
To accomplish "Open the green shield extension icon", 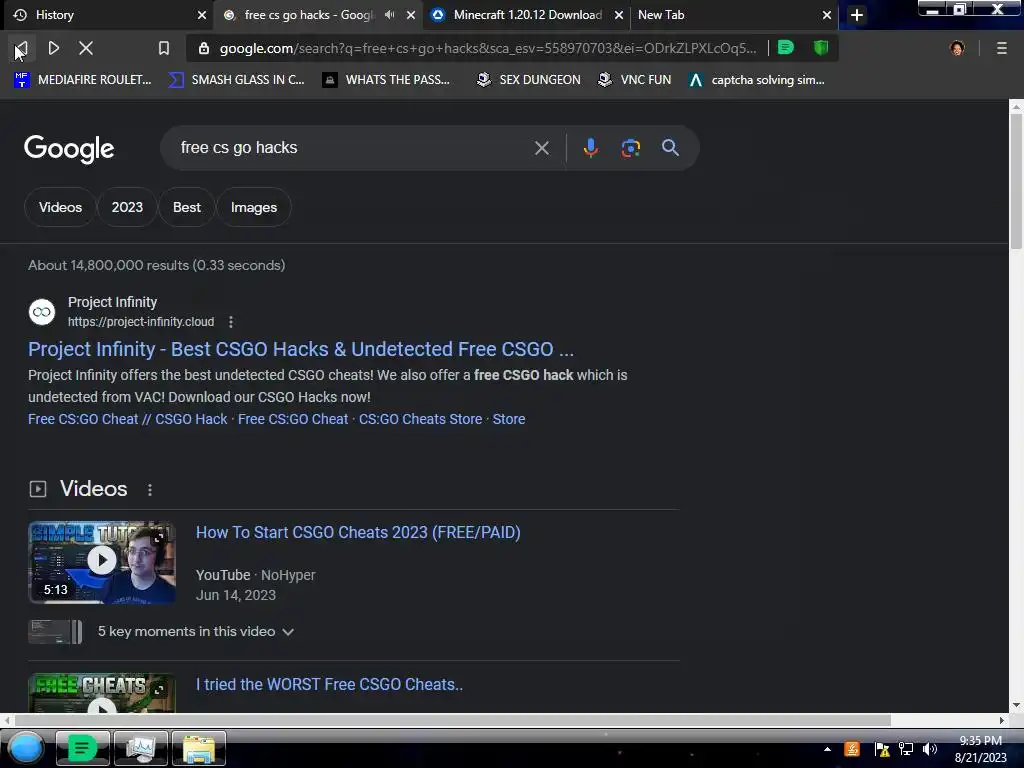I will [x=821, y=47].
